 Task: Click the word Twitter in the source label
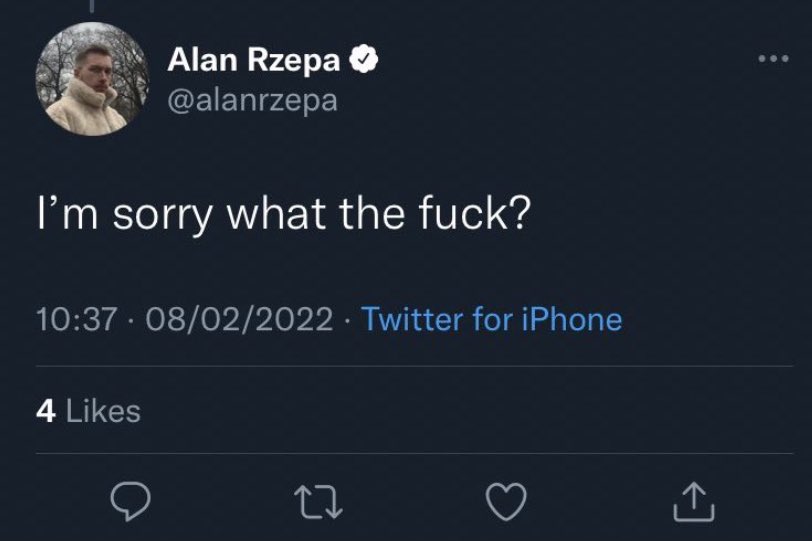(x=410, y=319)
